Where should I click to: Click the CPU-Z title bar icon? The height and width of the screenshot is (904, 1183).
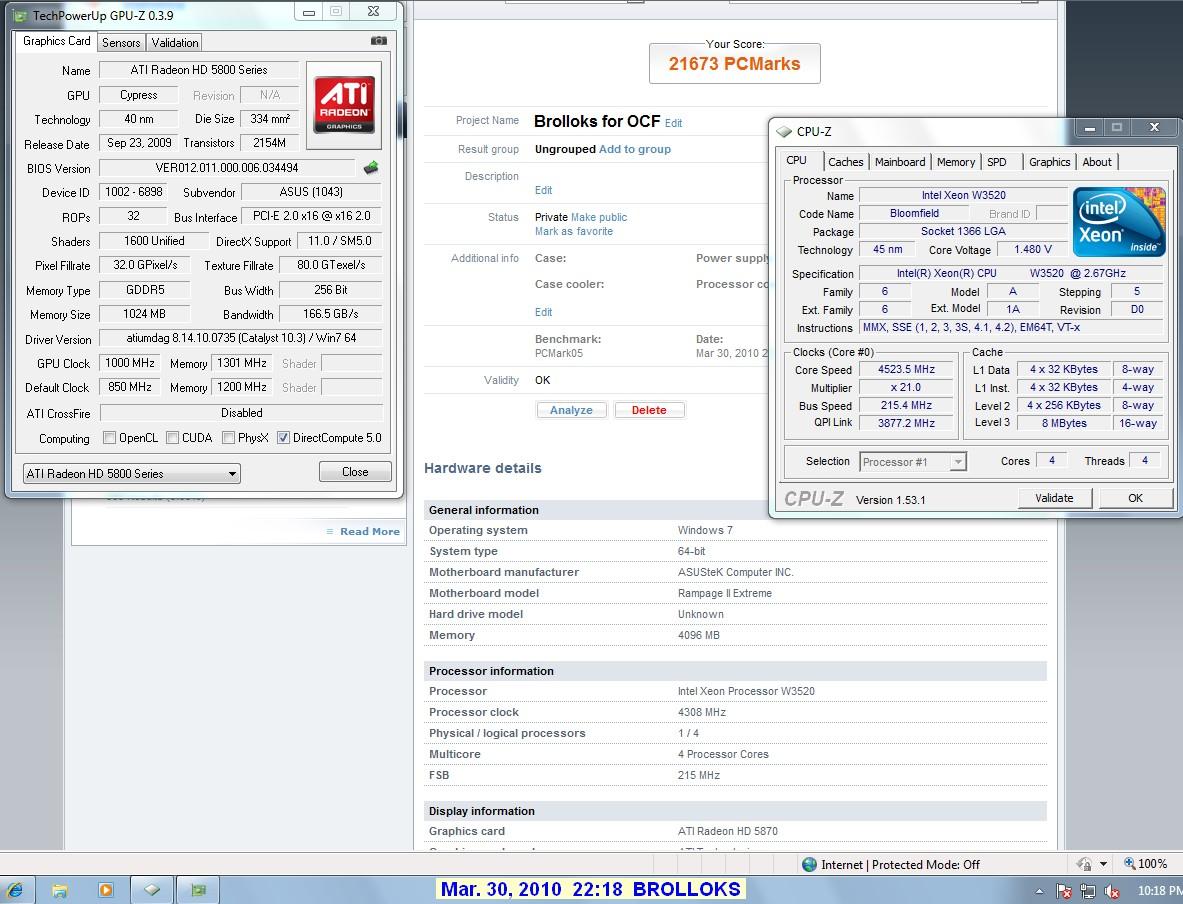[784, 131]
